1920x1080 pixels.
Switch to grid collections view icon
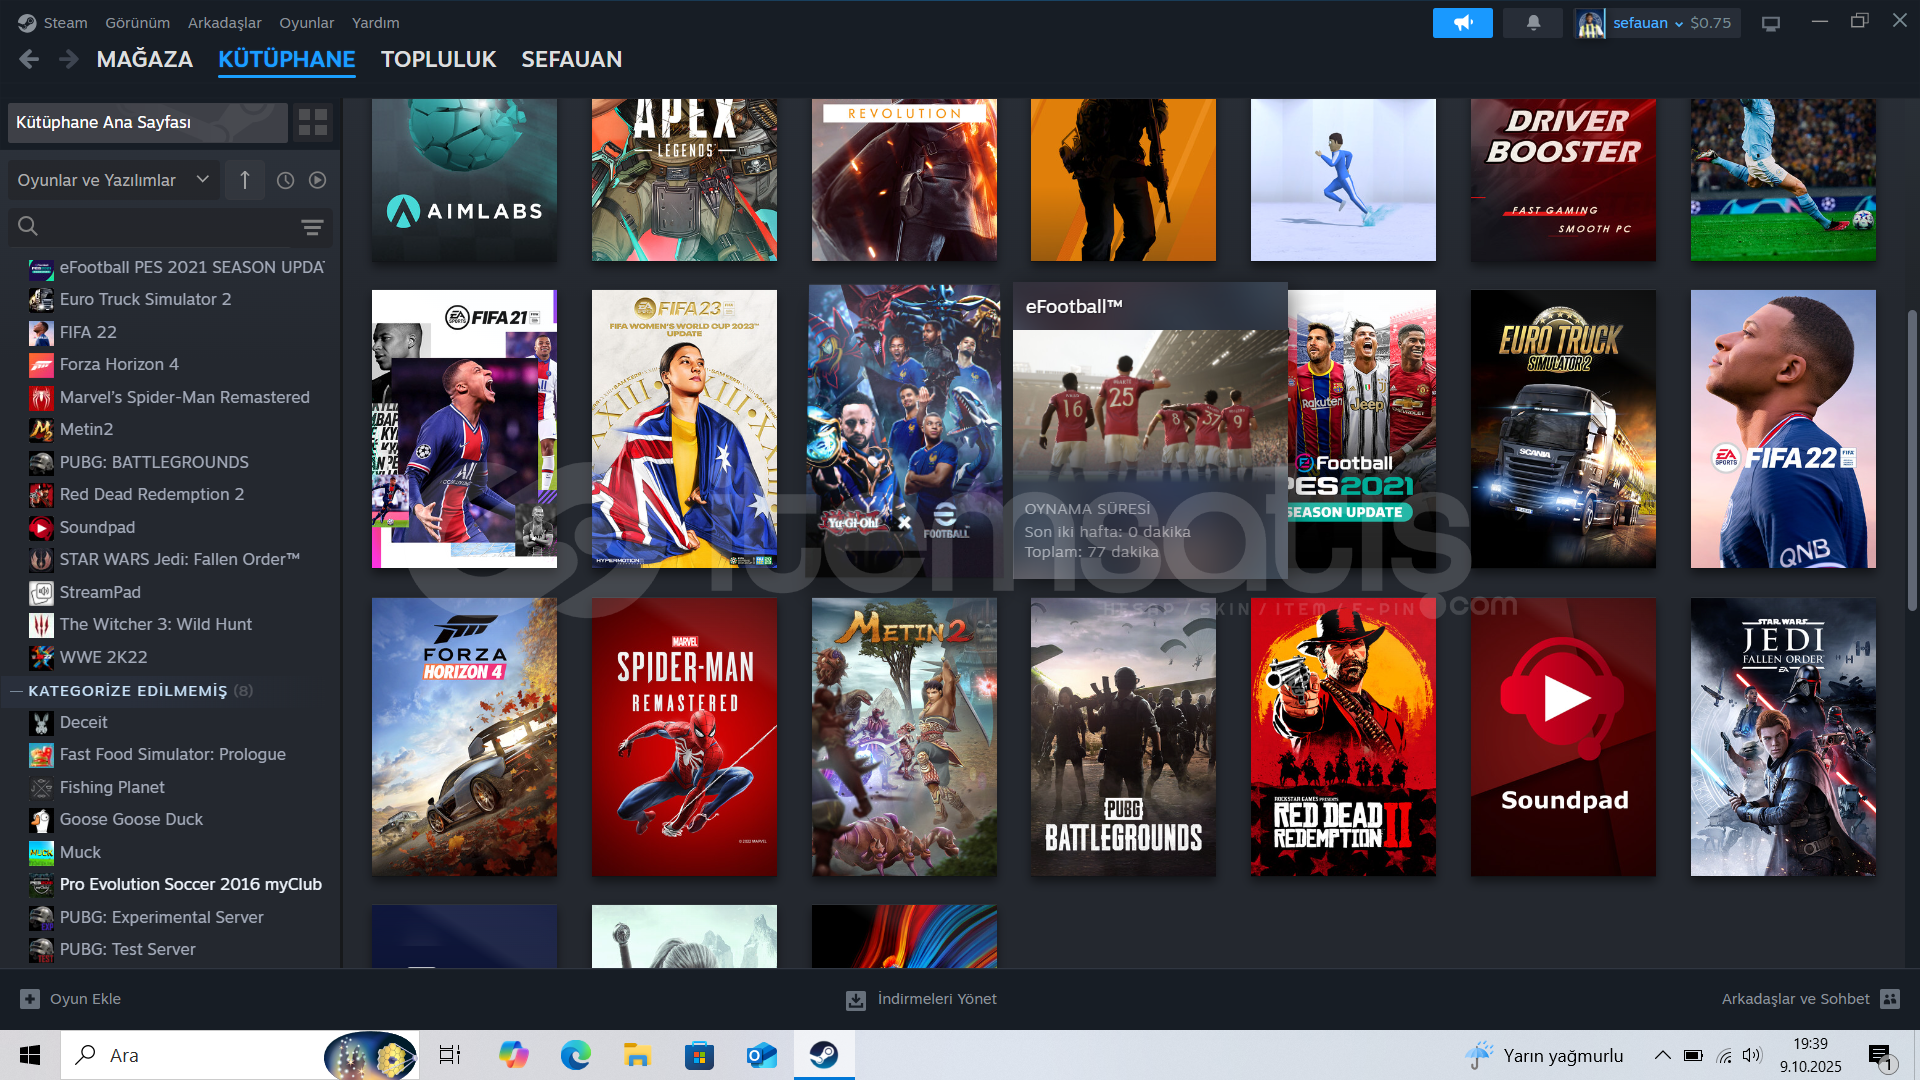tap(313, 122)
